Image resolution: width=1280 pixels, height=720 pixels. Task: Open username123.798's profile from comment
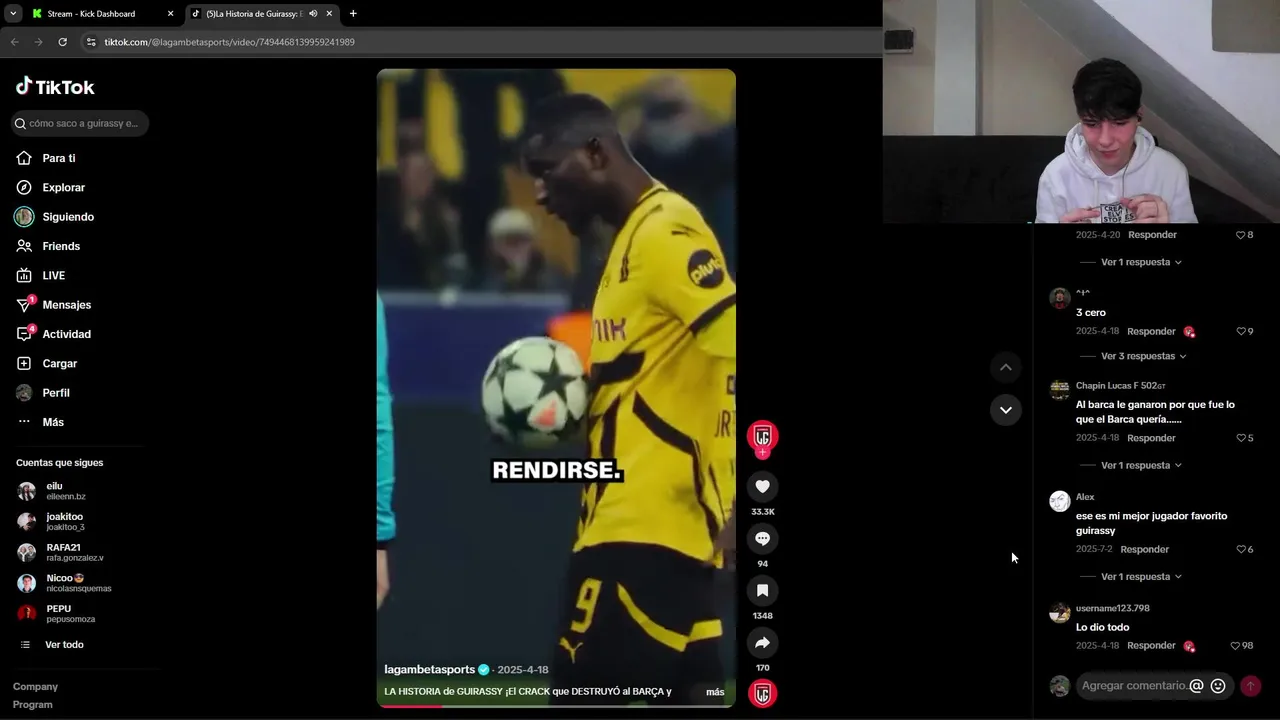pos(1112,608)
